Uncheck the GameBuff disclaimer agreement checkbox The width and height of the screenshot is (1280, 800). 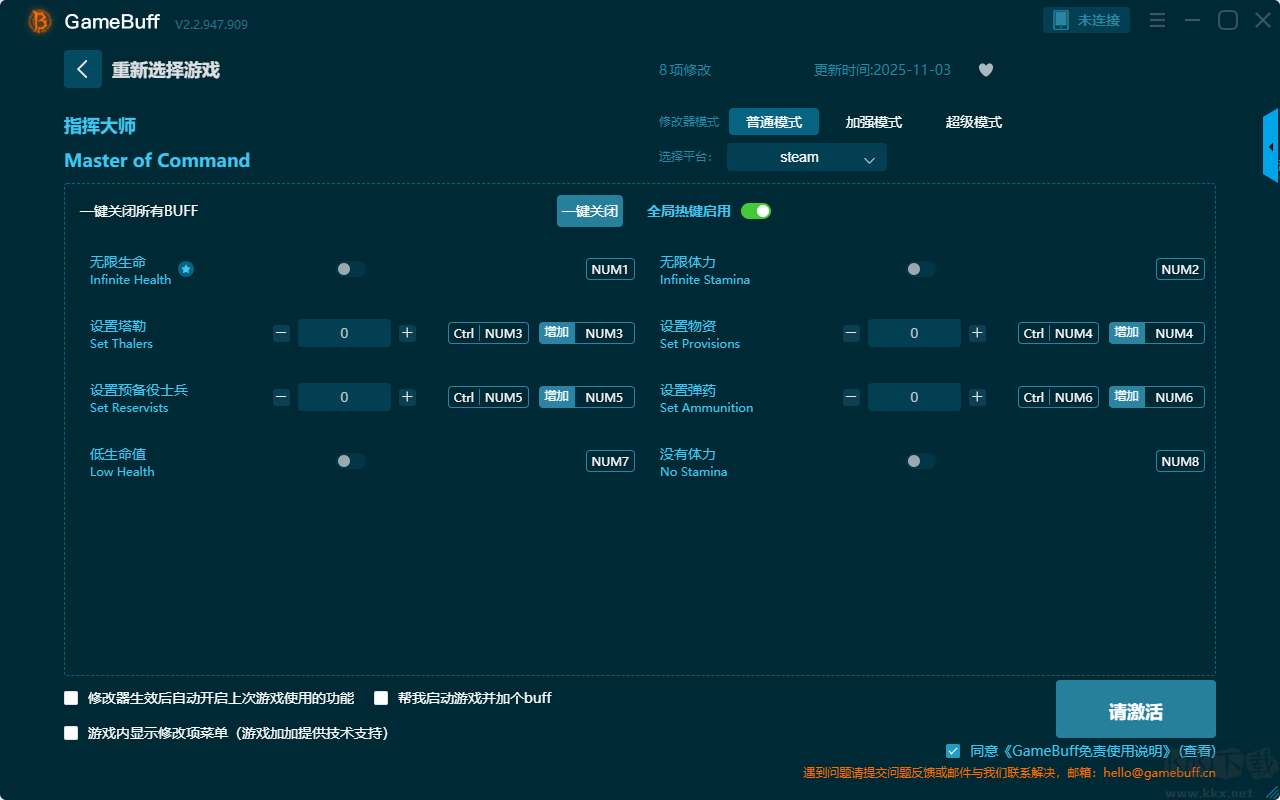click(953, 751)
